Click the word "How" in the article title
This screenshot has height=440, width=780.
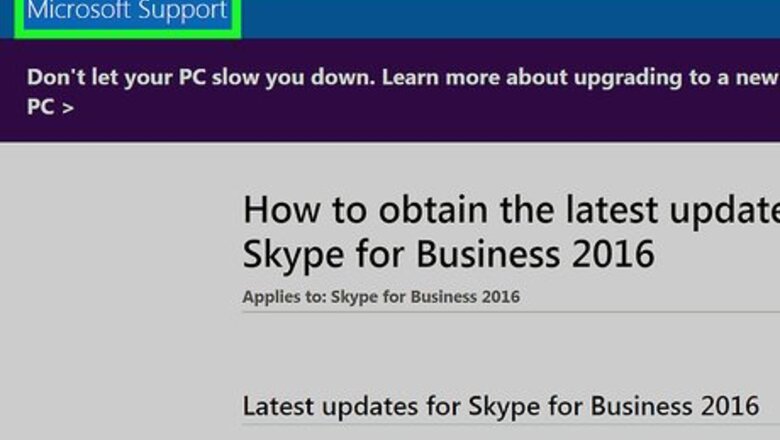[278, 211]
